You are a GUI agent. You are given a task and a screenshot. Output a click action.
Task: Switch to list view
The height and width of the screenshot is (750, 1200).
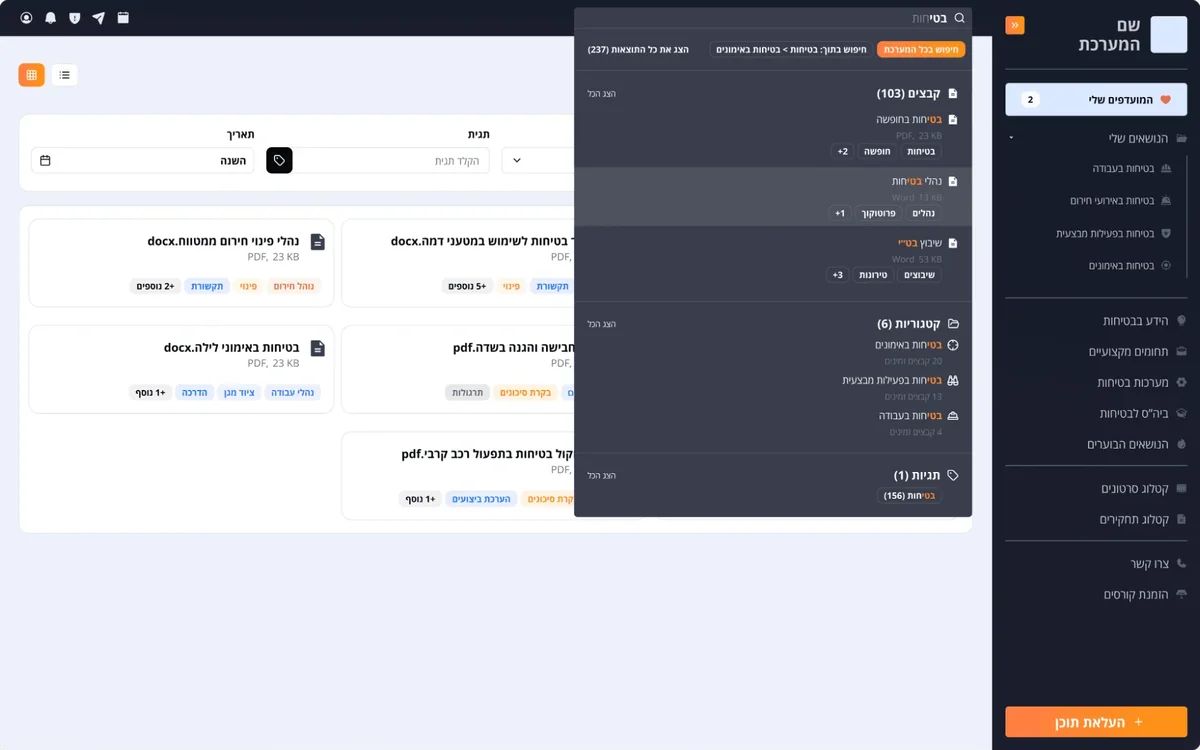point(64,75)
